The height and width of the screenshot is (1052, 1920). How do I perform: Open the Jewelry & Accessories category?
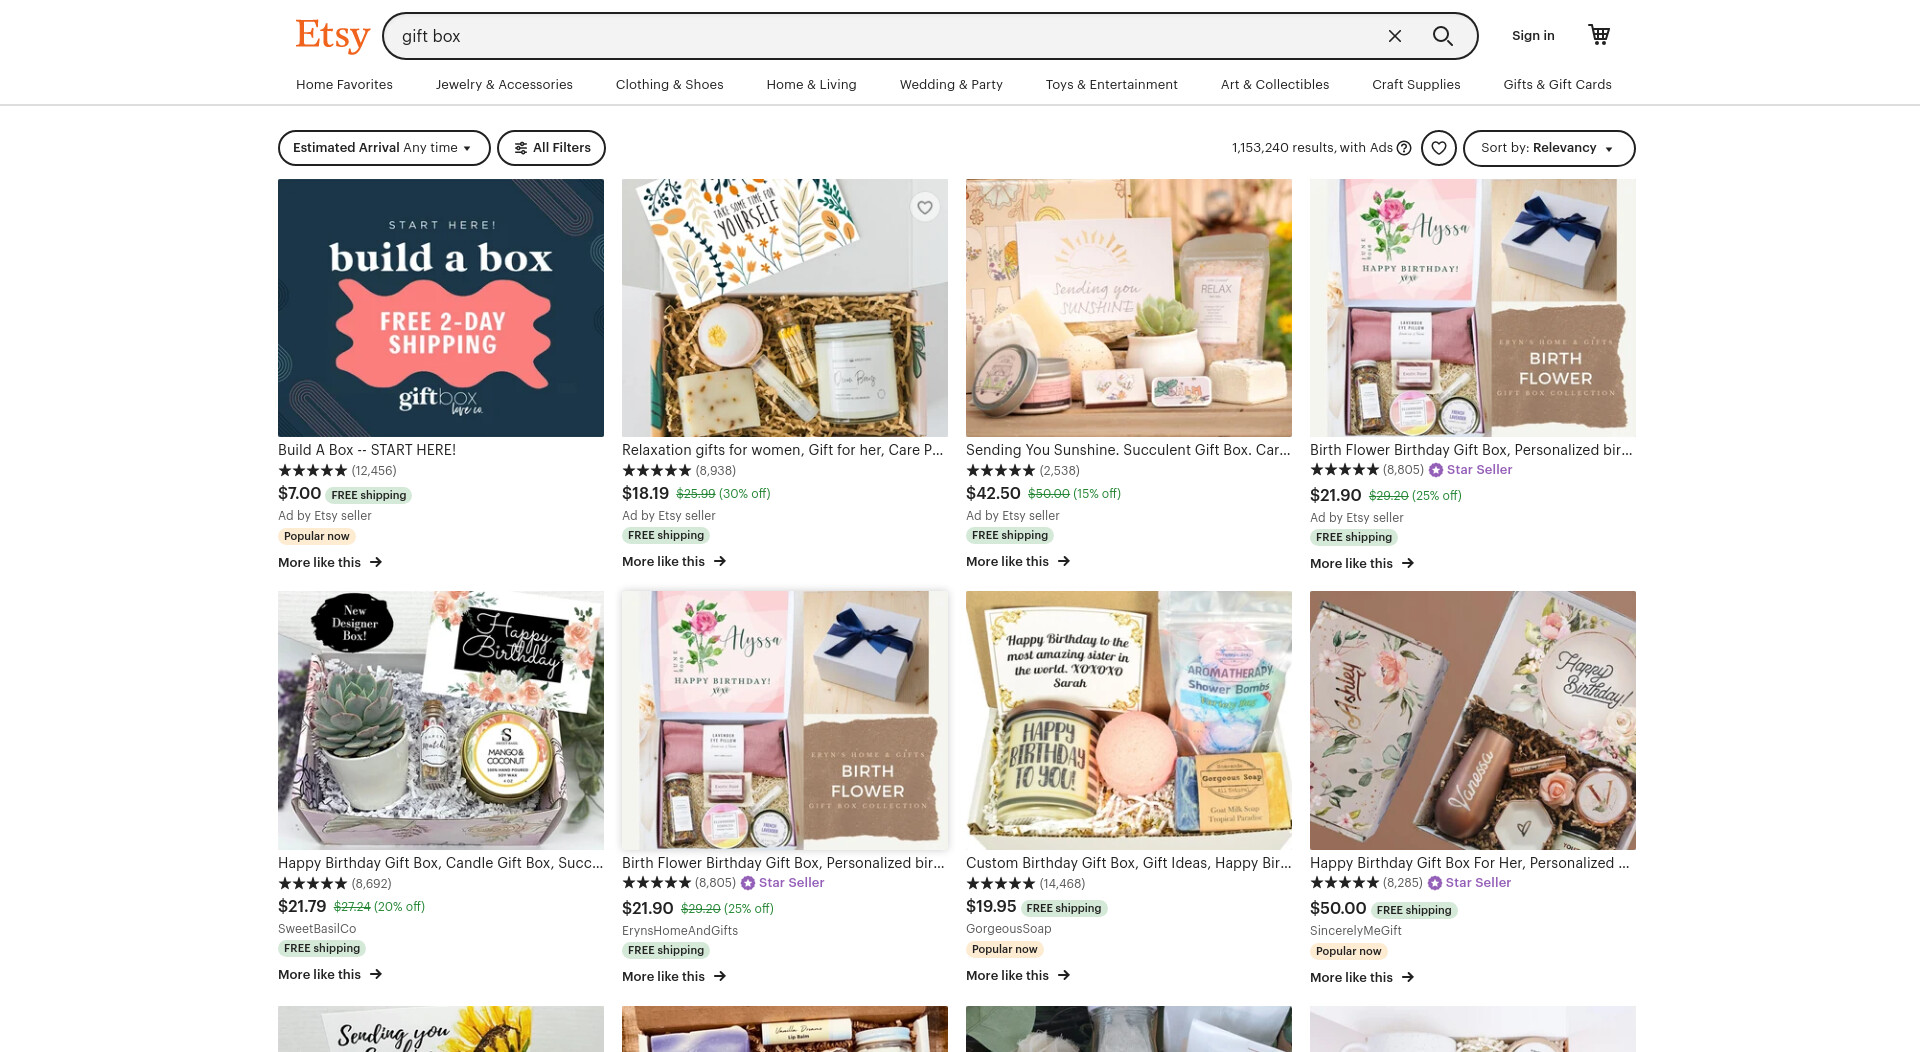coord(504,85)
